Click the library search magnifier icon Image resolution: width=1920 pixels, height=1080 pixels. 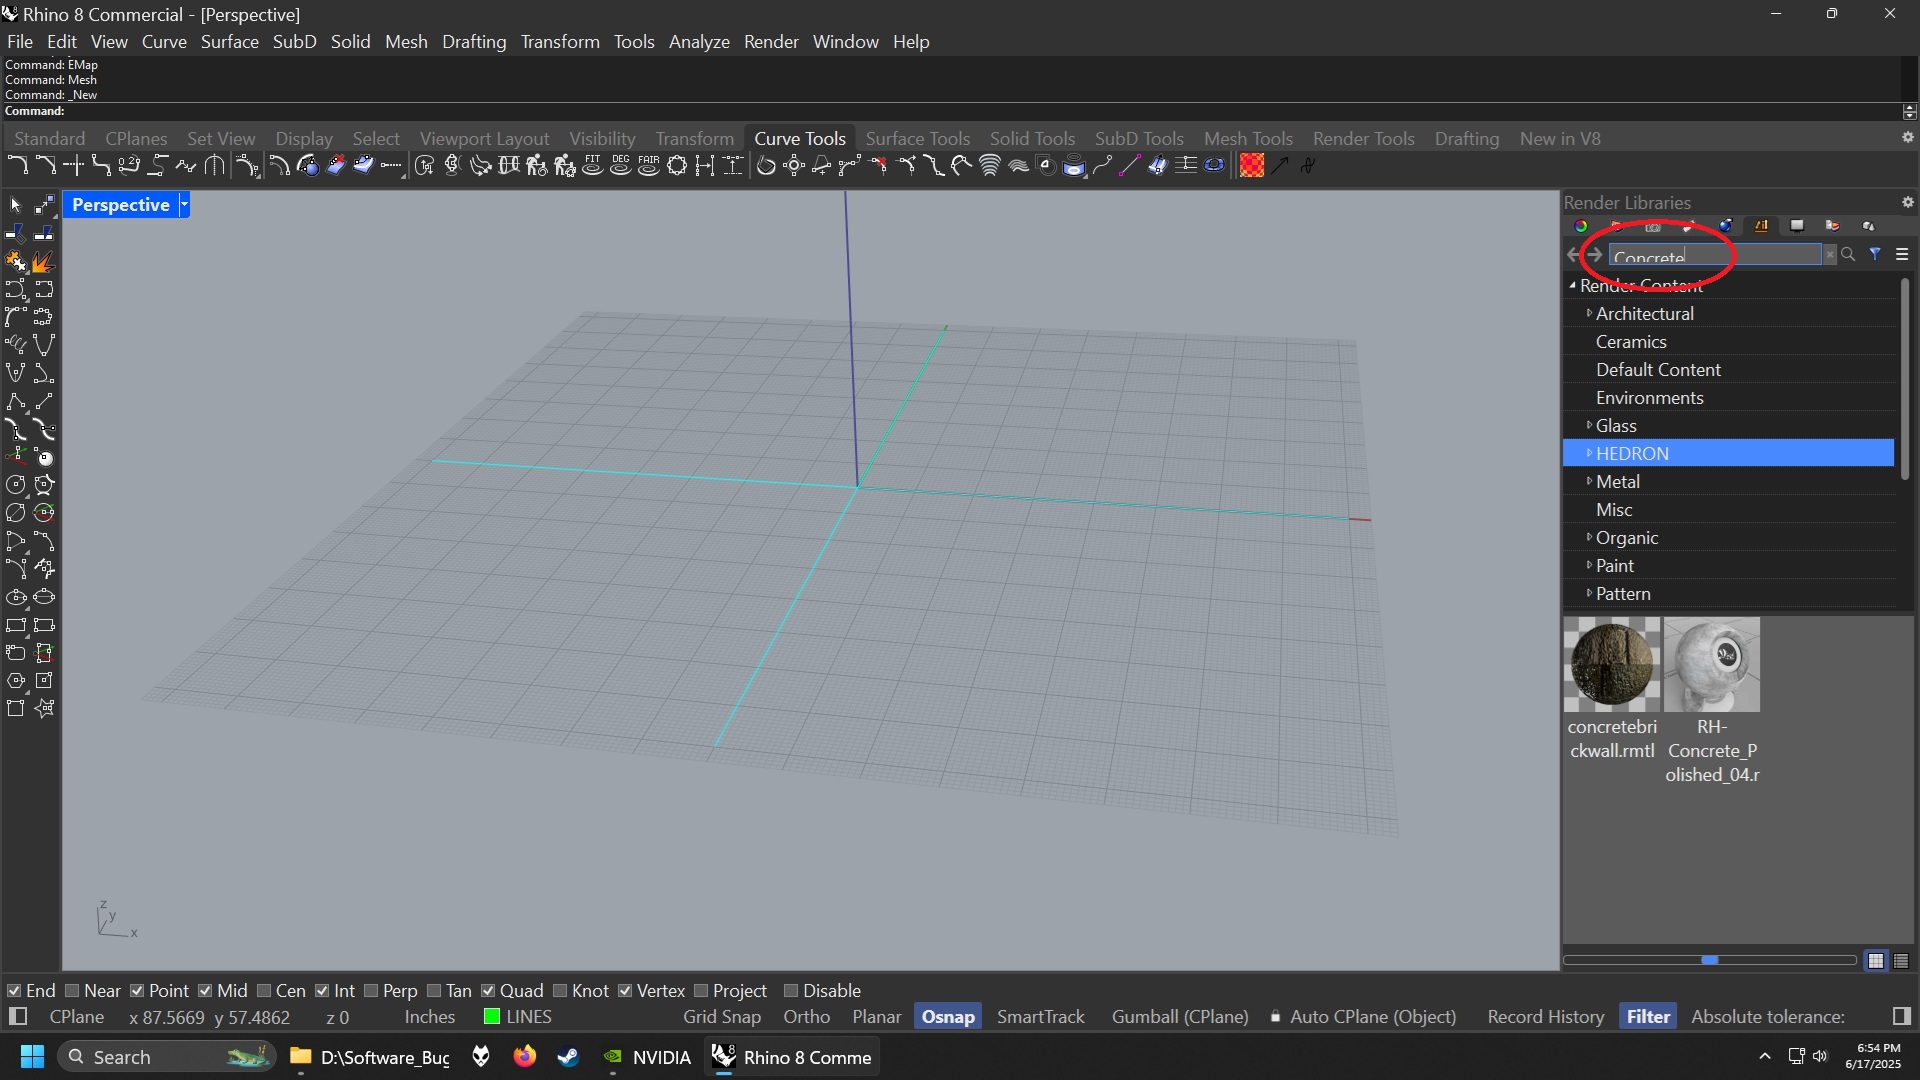point(1848,255)
